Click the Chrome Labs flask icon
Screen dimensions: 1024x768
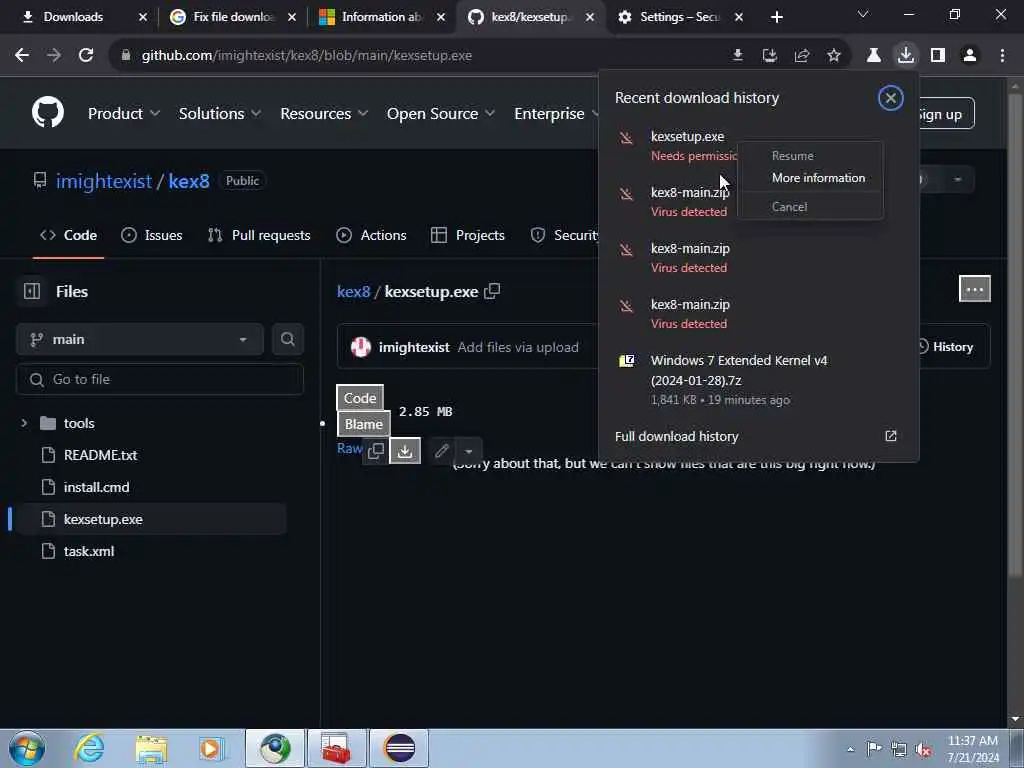pyautogui.click(x=873, y=56)
